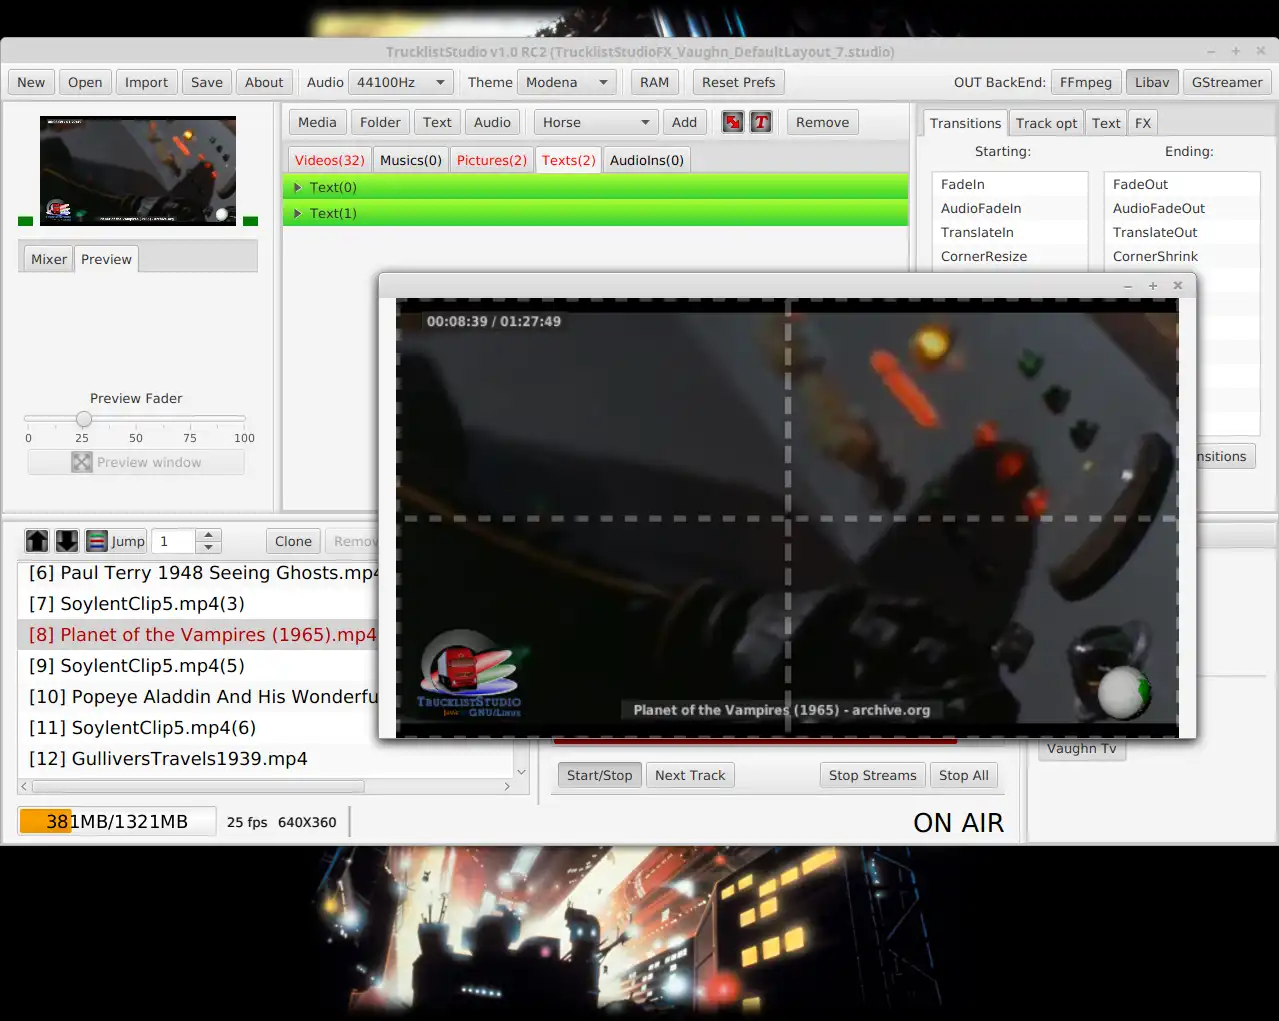This screenshot has height=1021, width=1279.
Task: Click the small preview video thumbnail
Action: (138, 170)
